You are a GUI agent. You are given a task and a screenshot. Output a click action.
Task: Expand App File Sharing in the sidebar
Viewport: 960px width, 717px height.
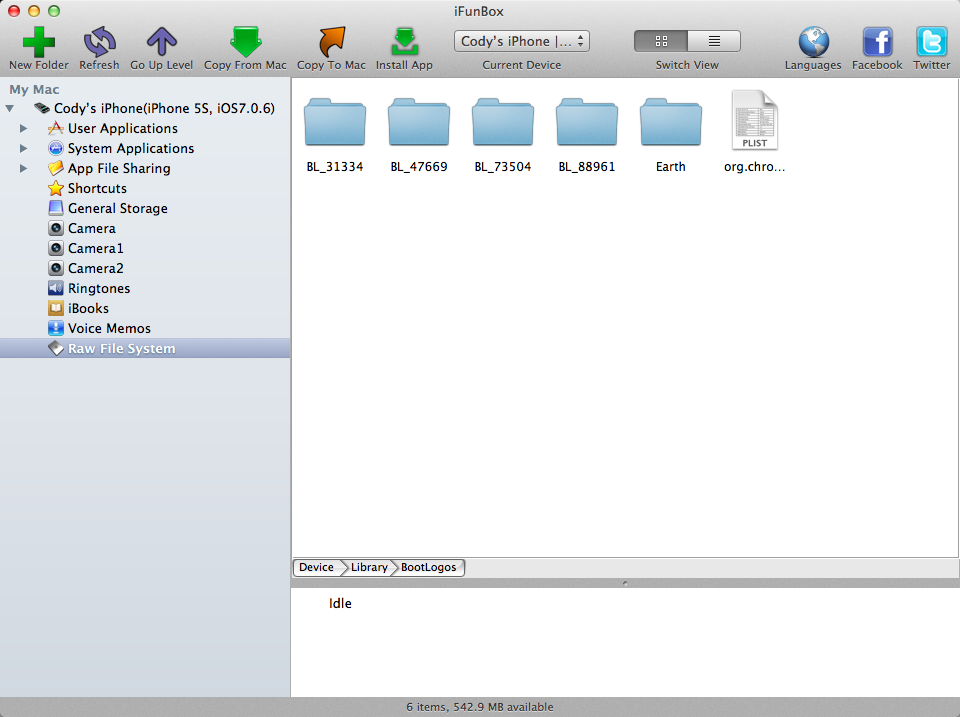tap(23, 168)
